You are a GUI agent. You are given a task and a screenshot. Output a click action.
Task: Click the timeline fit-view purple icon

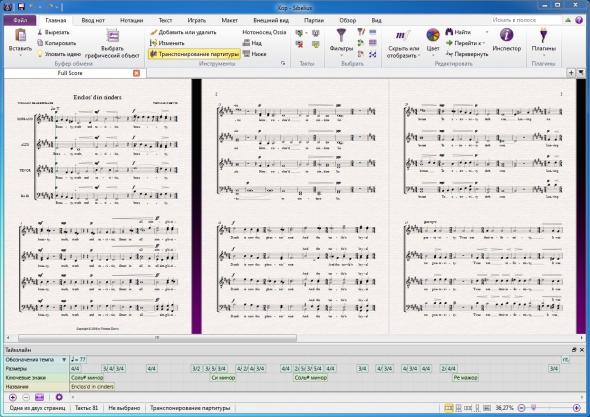(39, 397)
